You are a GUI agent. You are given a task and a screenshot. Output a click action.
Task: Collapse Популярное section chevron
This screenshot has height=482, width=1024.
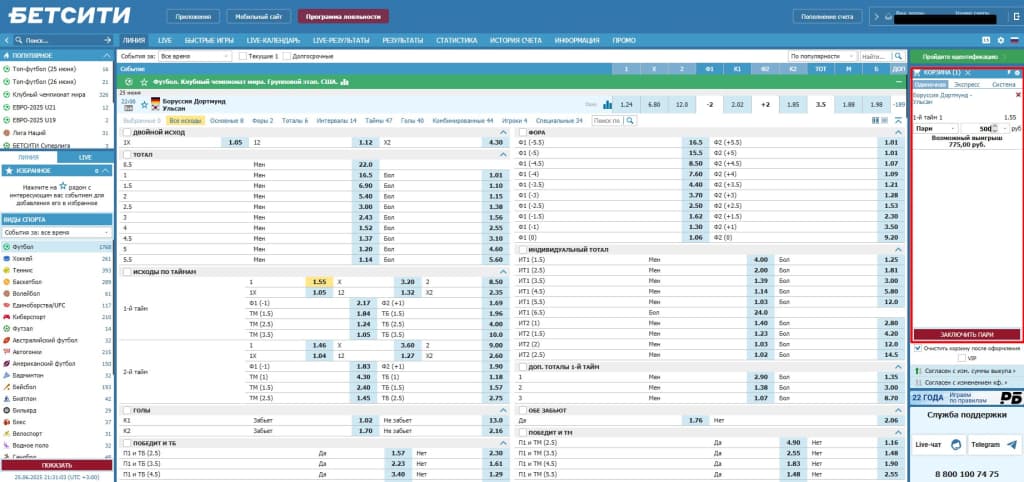click(106, 56)
